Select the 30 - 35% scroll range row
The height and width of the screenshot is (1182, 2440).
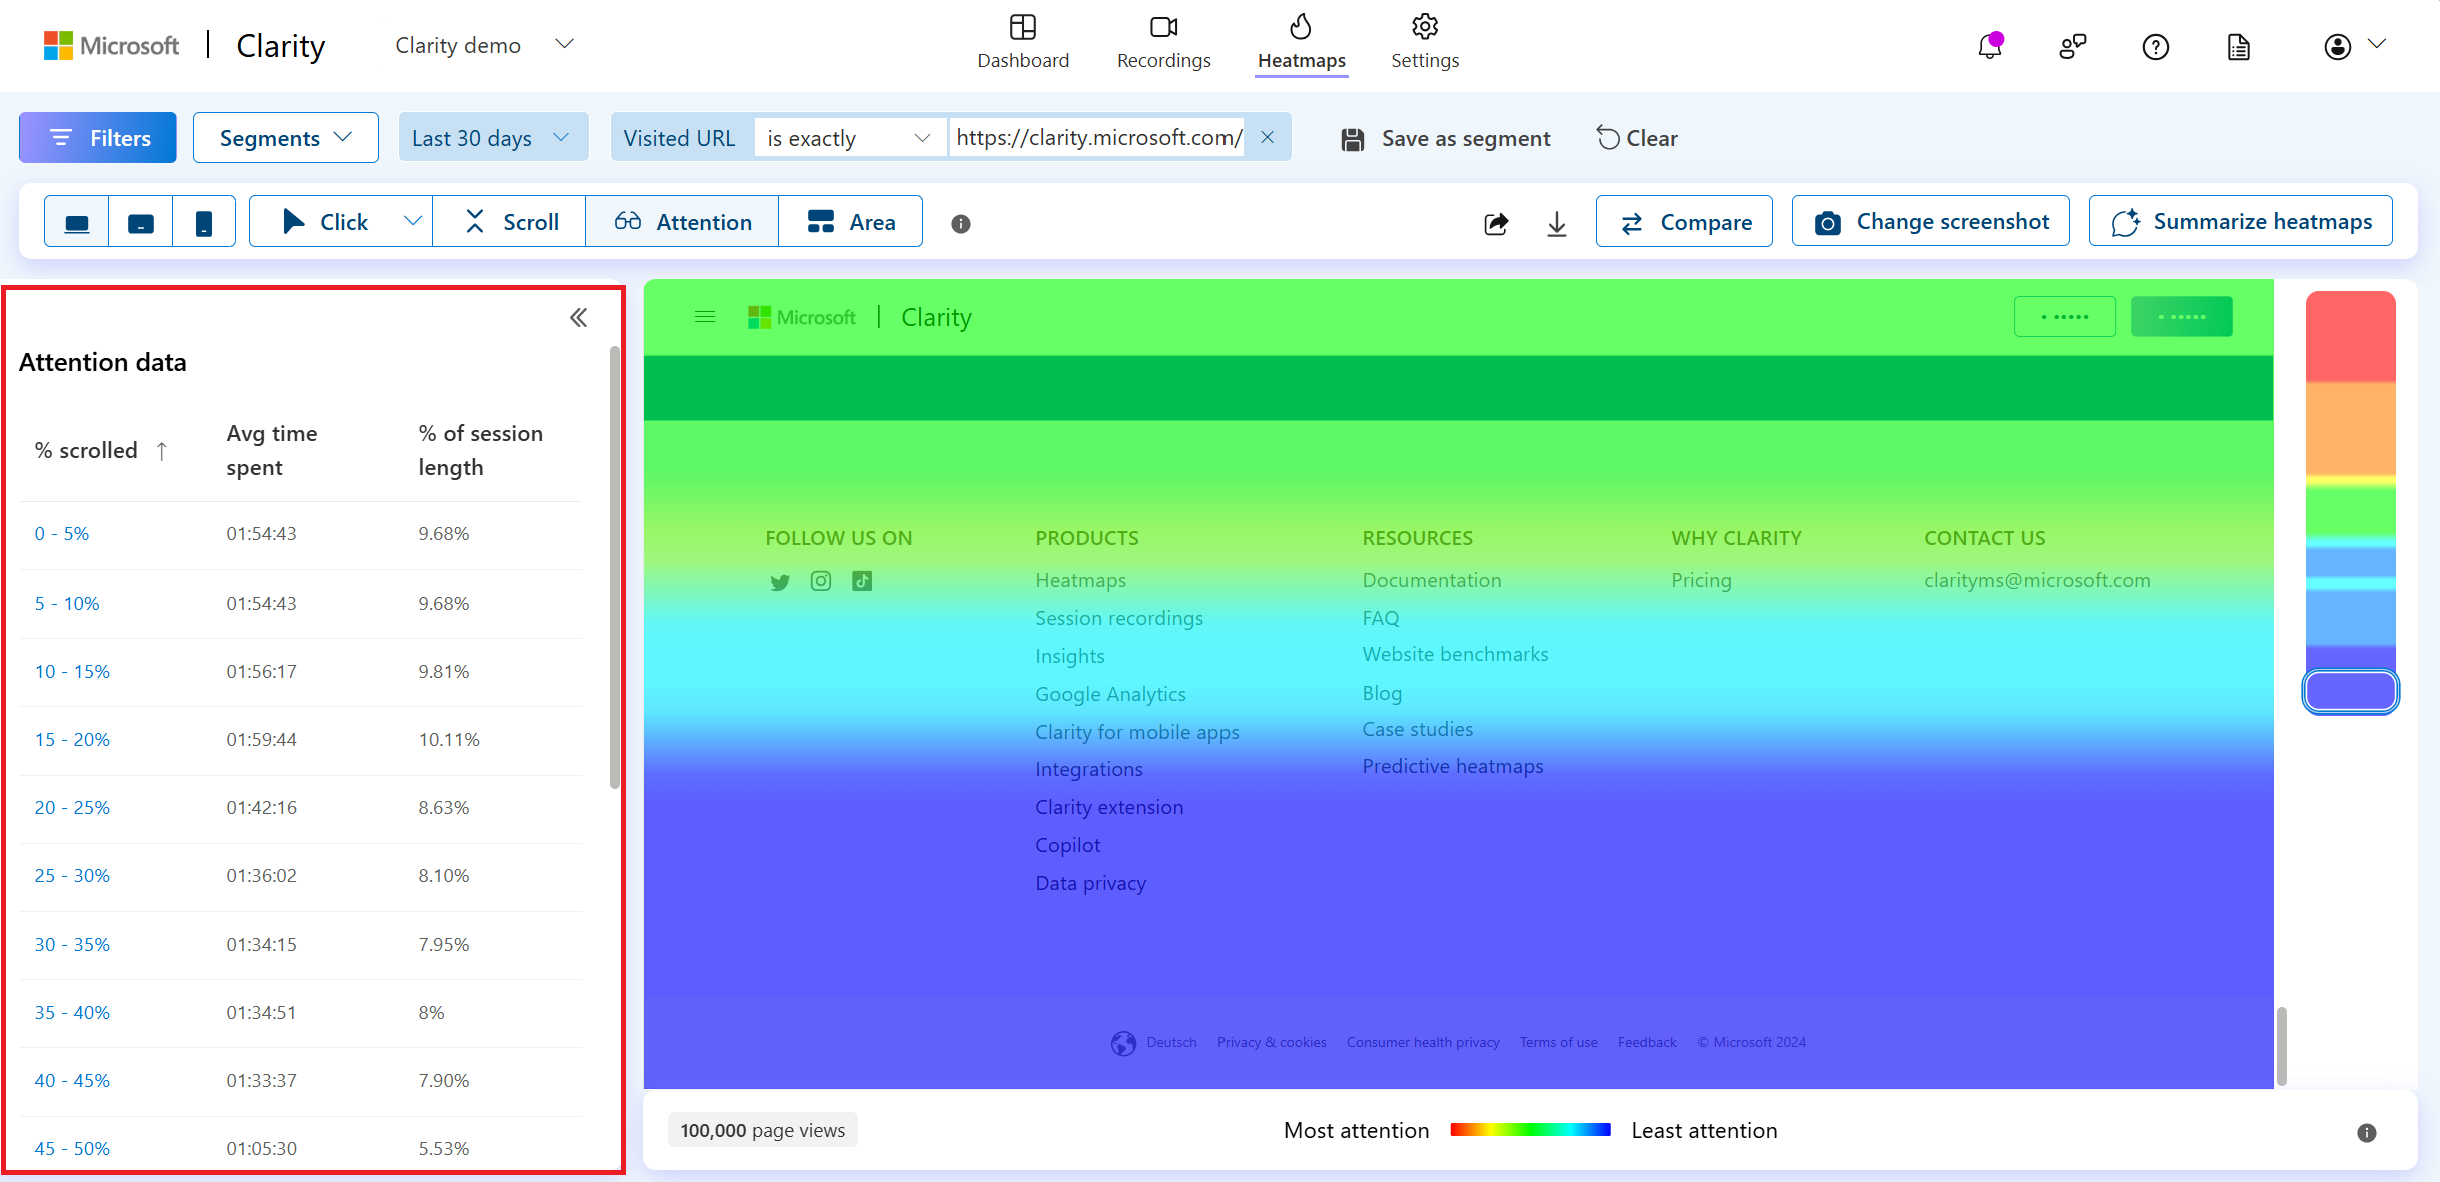pos(300,945)
